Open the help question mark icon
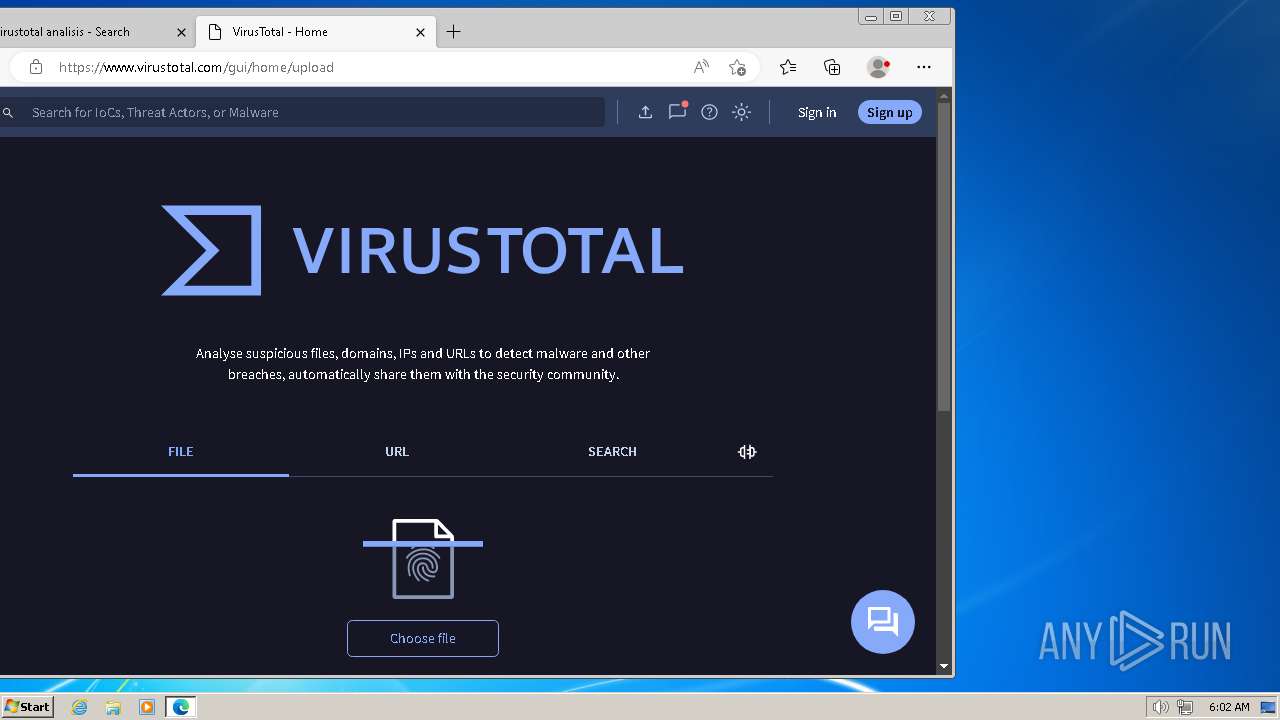 tap(709, 112)
